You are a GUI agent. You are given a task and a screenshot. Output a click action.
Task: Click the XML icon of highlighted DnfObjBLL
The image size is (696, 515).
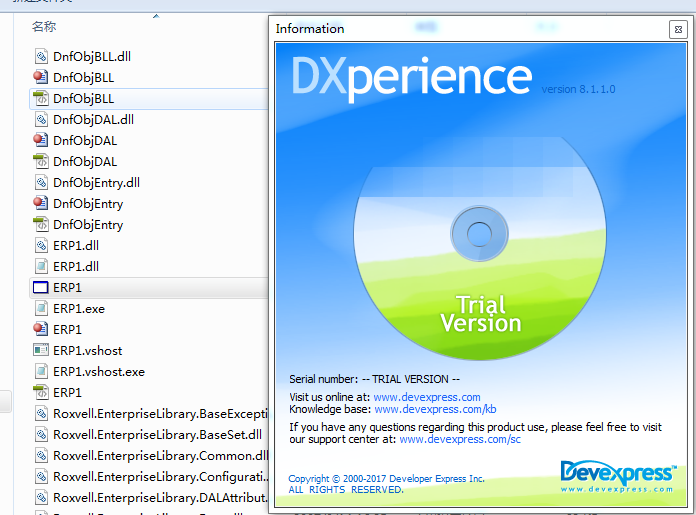[41, 98]
